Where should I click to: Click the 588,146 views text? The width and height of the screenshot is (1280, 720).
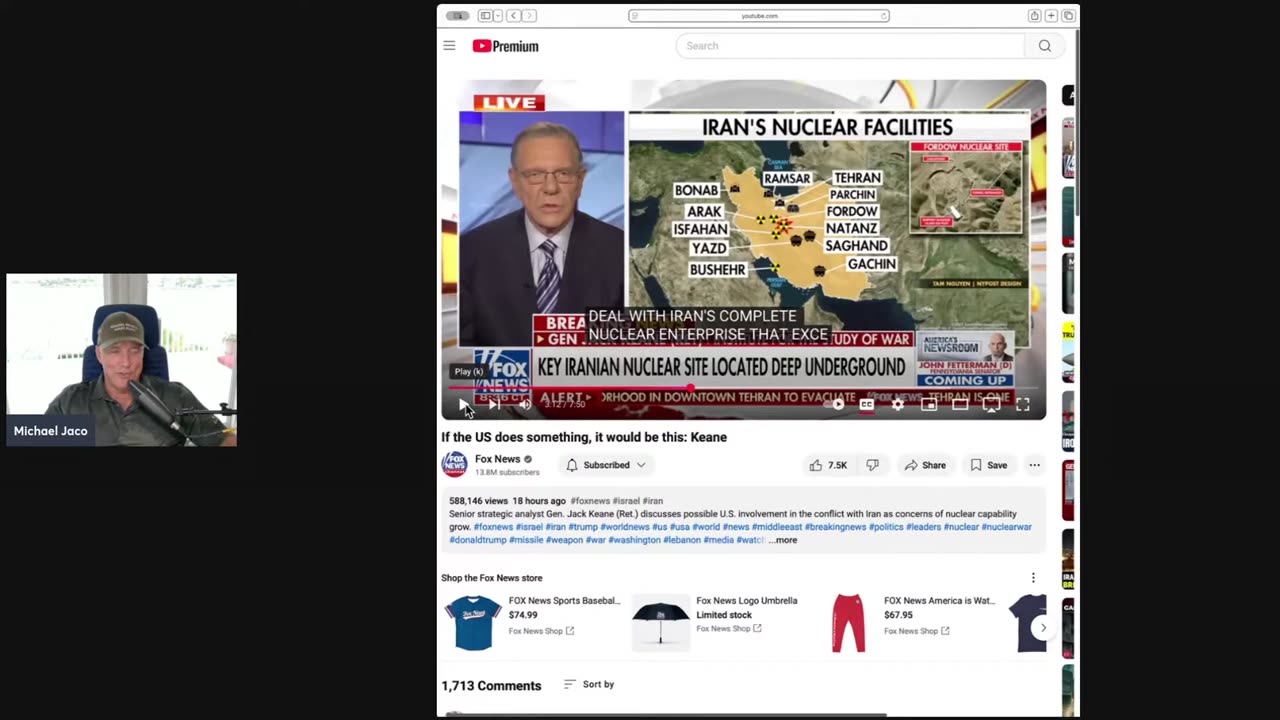pos(477,501)
